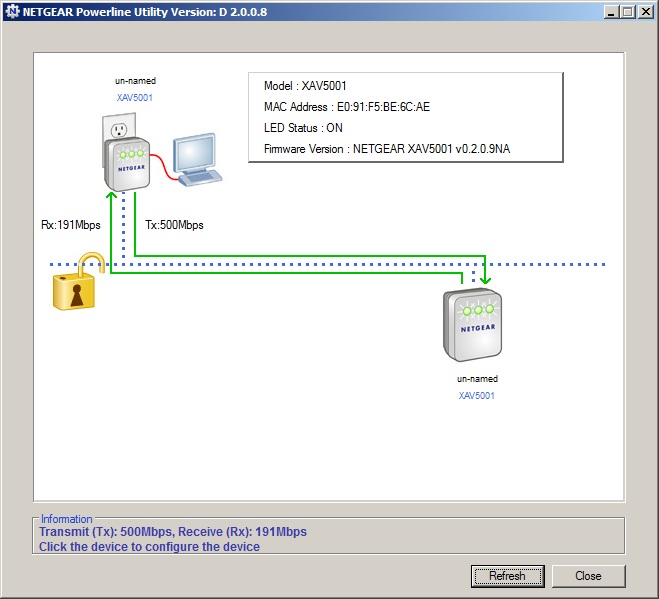Click the un-named label below the lower-right adapter
Screen dimensions: 659x599
(x=477, y=379)
